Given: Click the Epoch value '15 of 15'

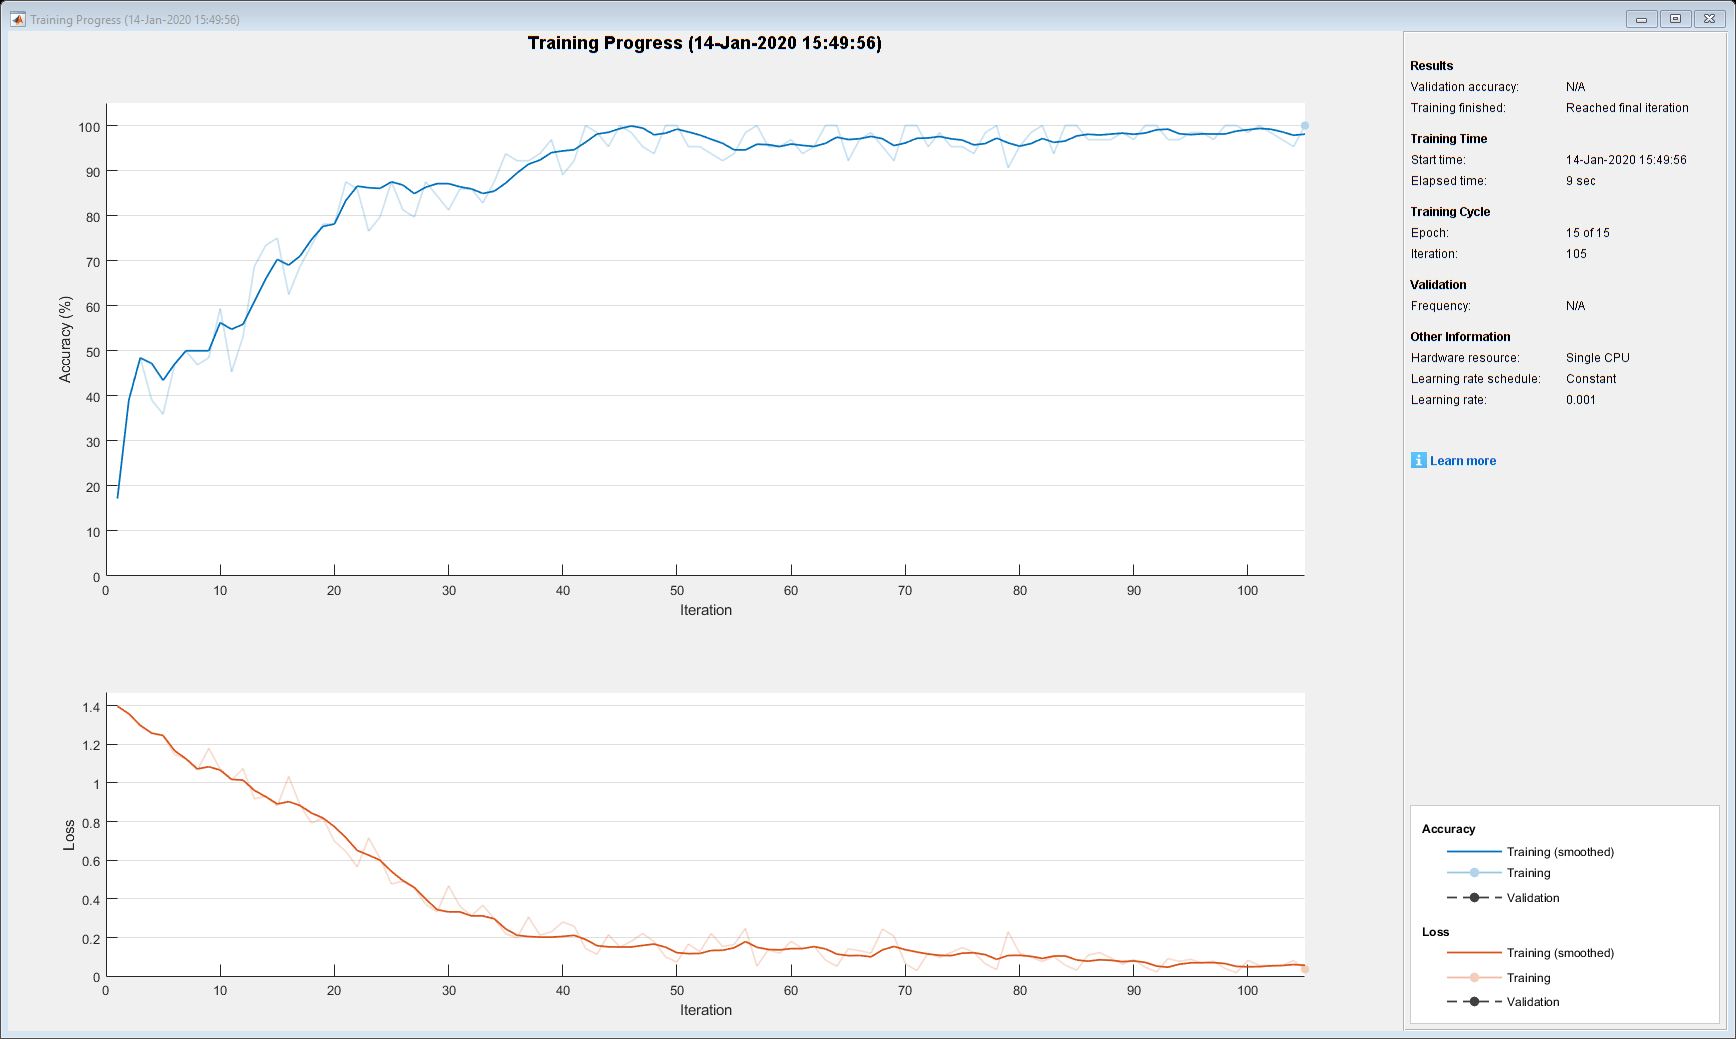Looking at the screenshot, I should (1587, 233).
